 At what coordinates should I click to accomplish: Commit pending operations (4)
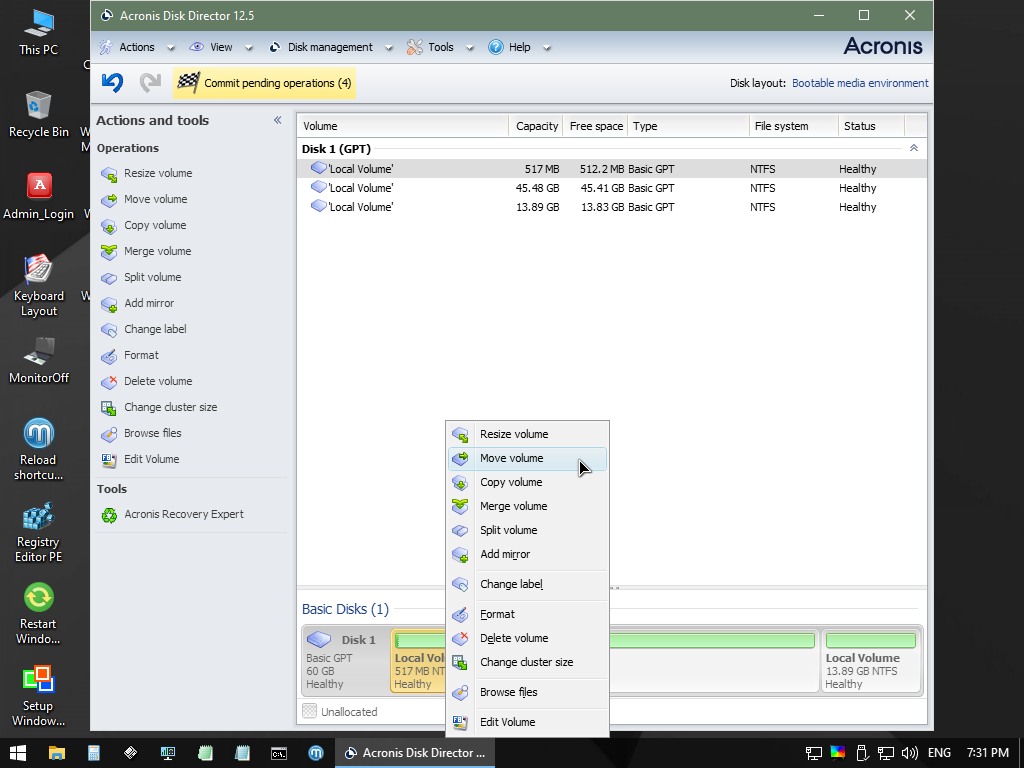pyautogui.click(x=264, y=83)
